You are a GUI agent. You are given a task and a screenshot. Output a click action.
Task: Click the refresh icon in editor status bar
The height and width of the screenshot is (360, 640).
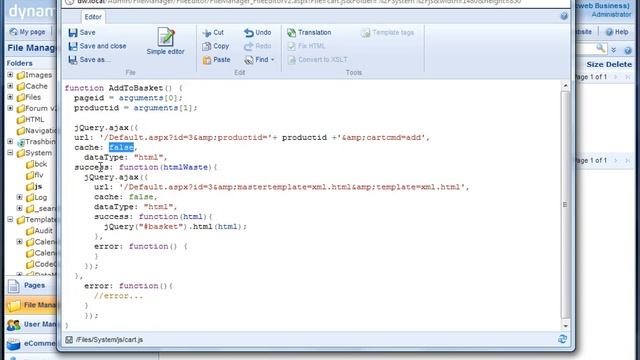[562, 339]
